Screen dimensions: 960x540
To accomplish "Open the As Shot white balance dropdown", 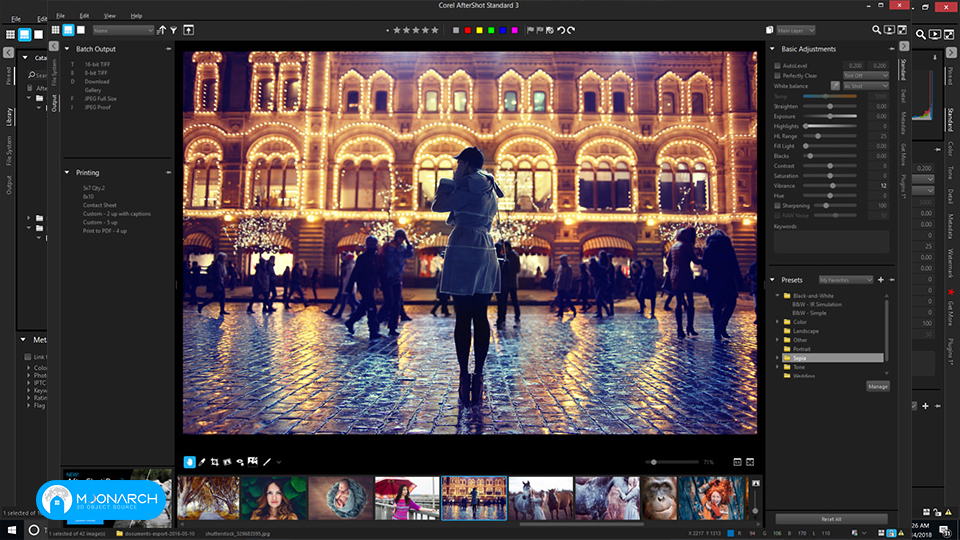I will click(866, 86).
